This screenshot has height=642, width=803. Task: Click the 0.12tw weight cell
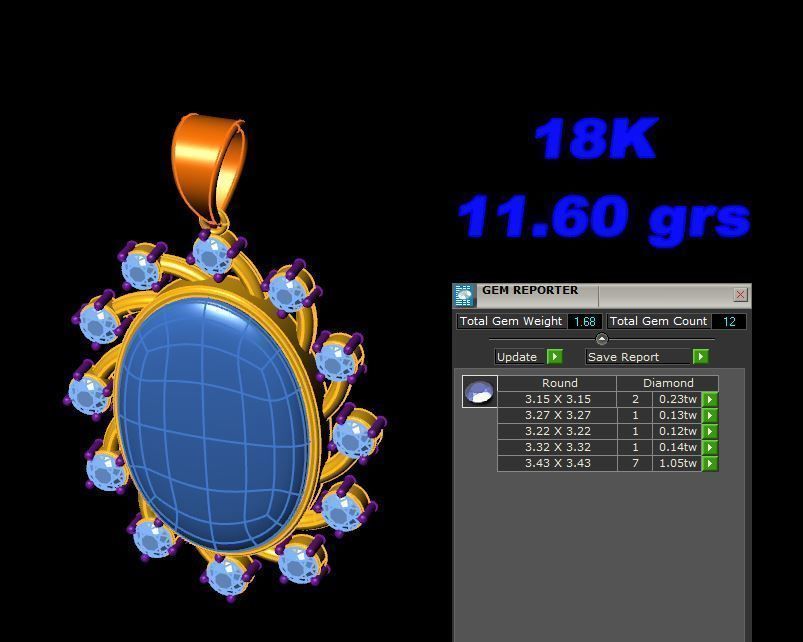point(677,431)
